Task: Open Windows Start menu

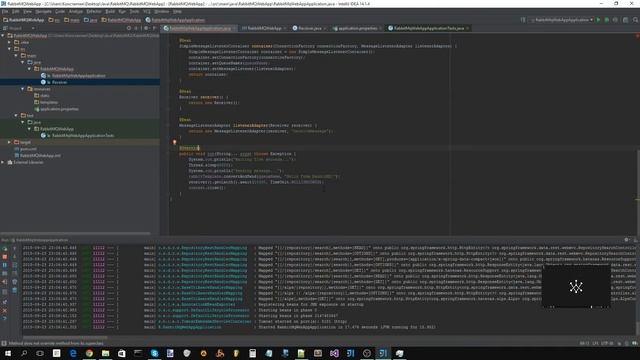Action: coord(8,353)
